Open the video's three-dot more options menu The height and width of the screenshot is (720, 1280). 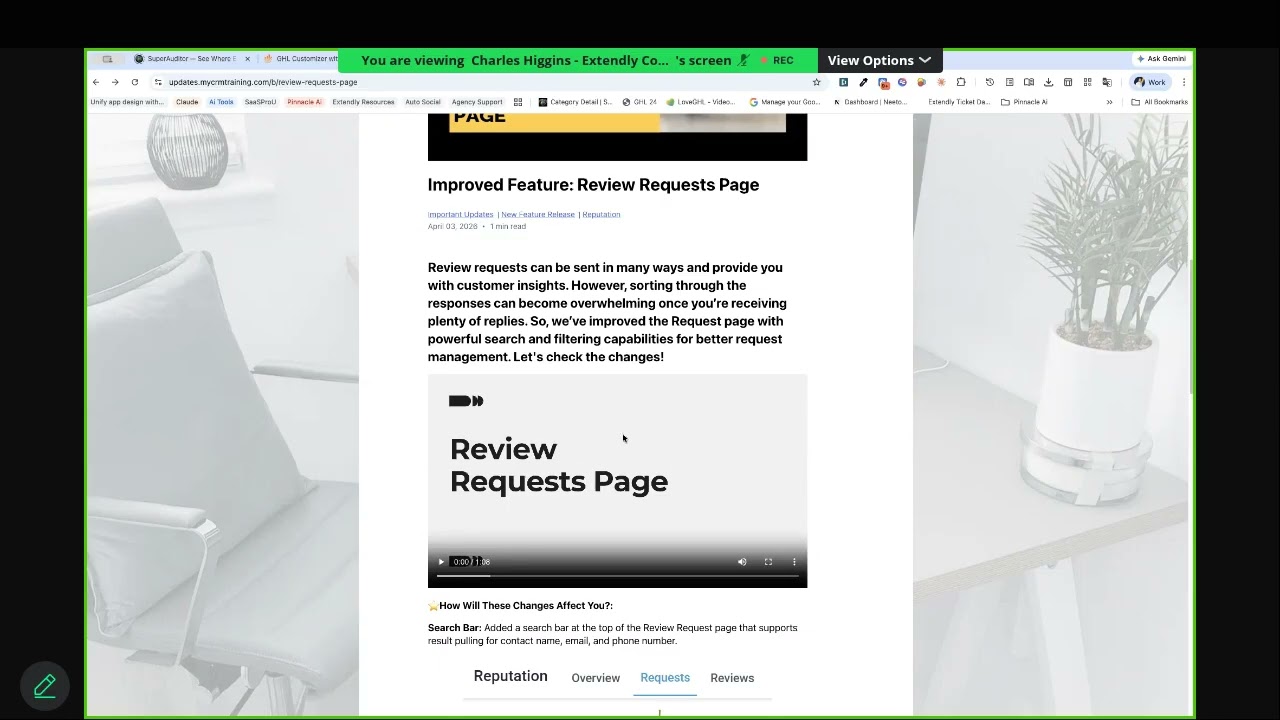point(794,562)
